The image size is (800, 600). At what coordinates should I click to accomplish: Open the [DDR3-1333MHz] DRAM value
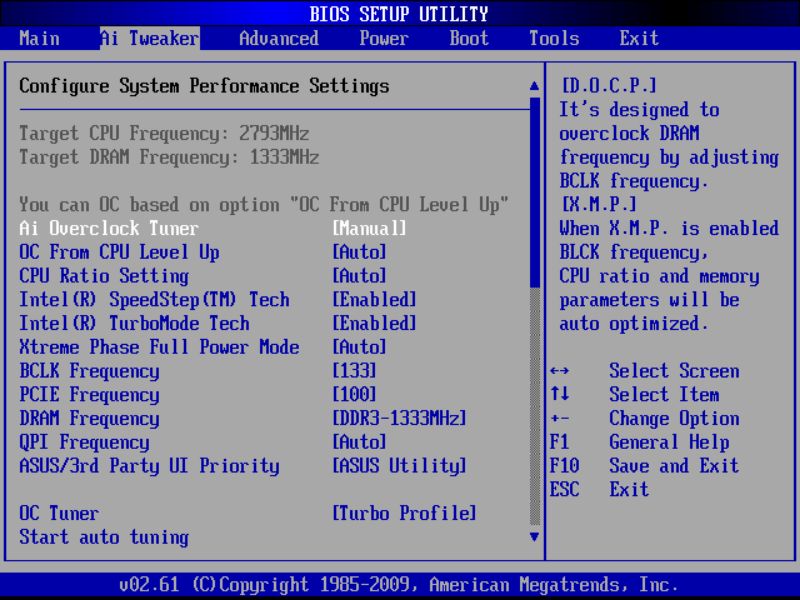399,418
